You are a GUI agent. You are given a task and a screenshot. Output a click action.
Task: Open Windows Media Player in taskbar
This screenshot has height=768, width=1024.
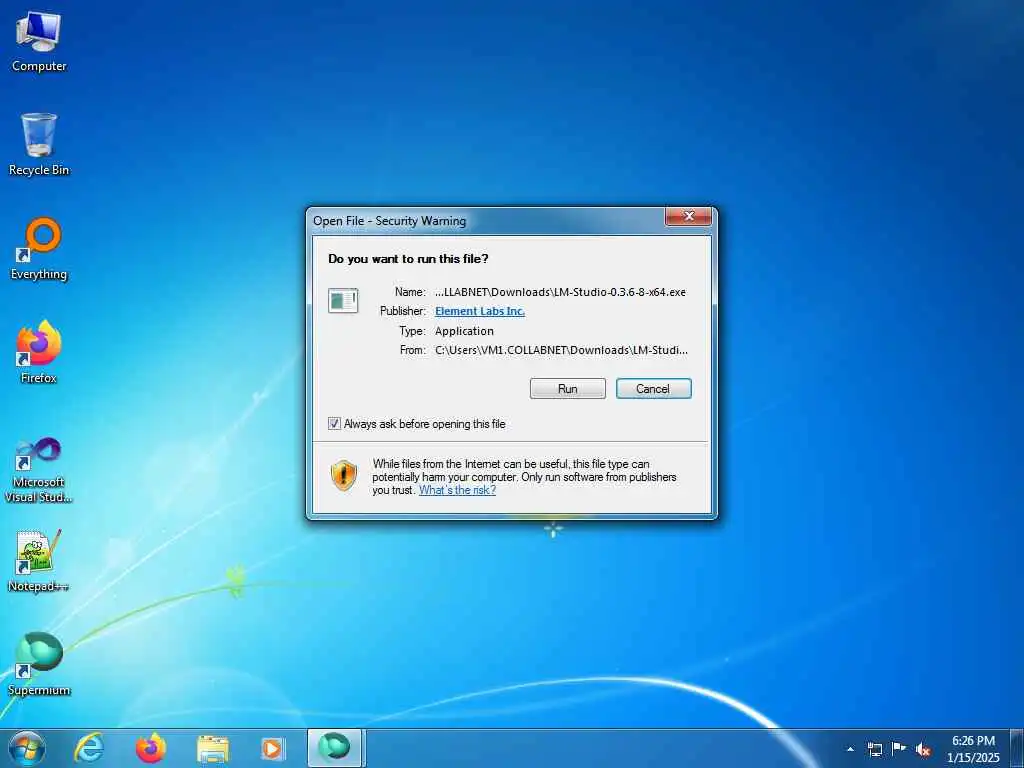(273, 748)
